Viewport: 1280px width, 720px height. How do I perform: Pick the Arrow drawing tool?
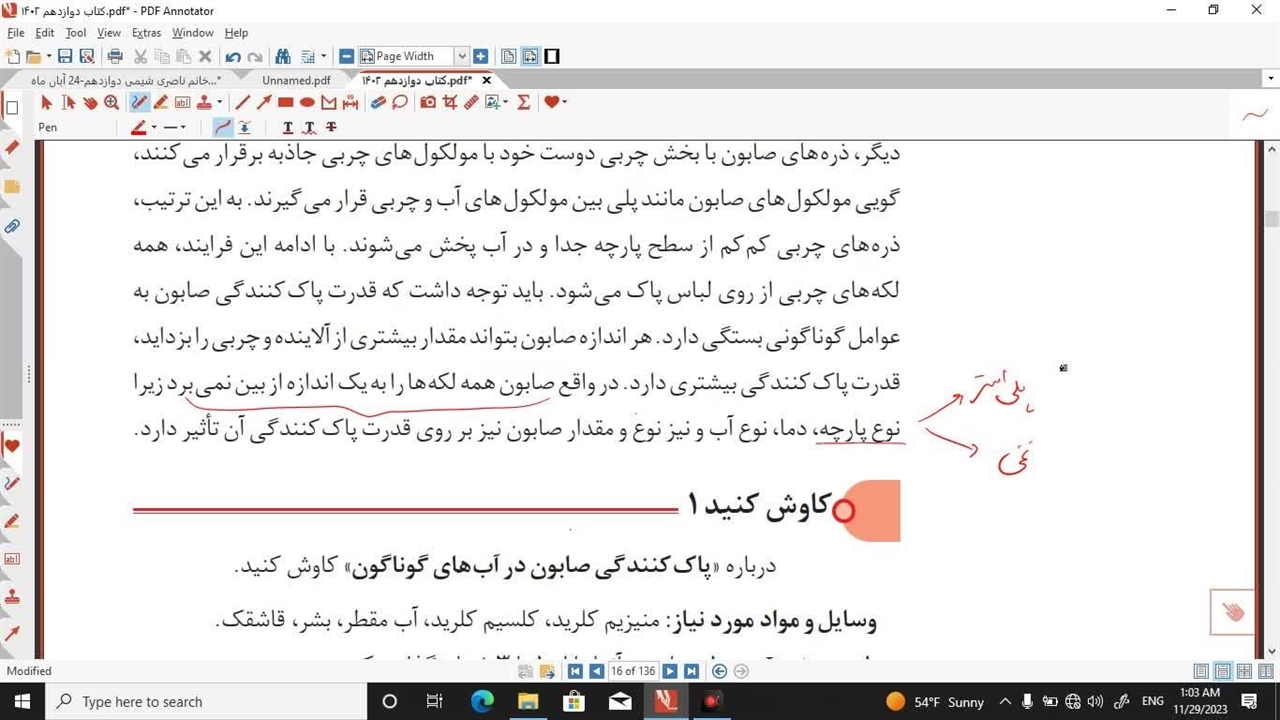[264, 102]
